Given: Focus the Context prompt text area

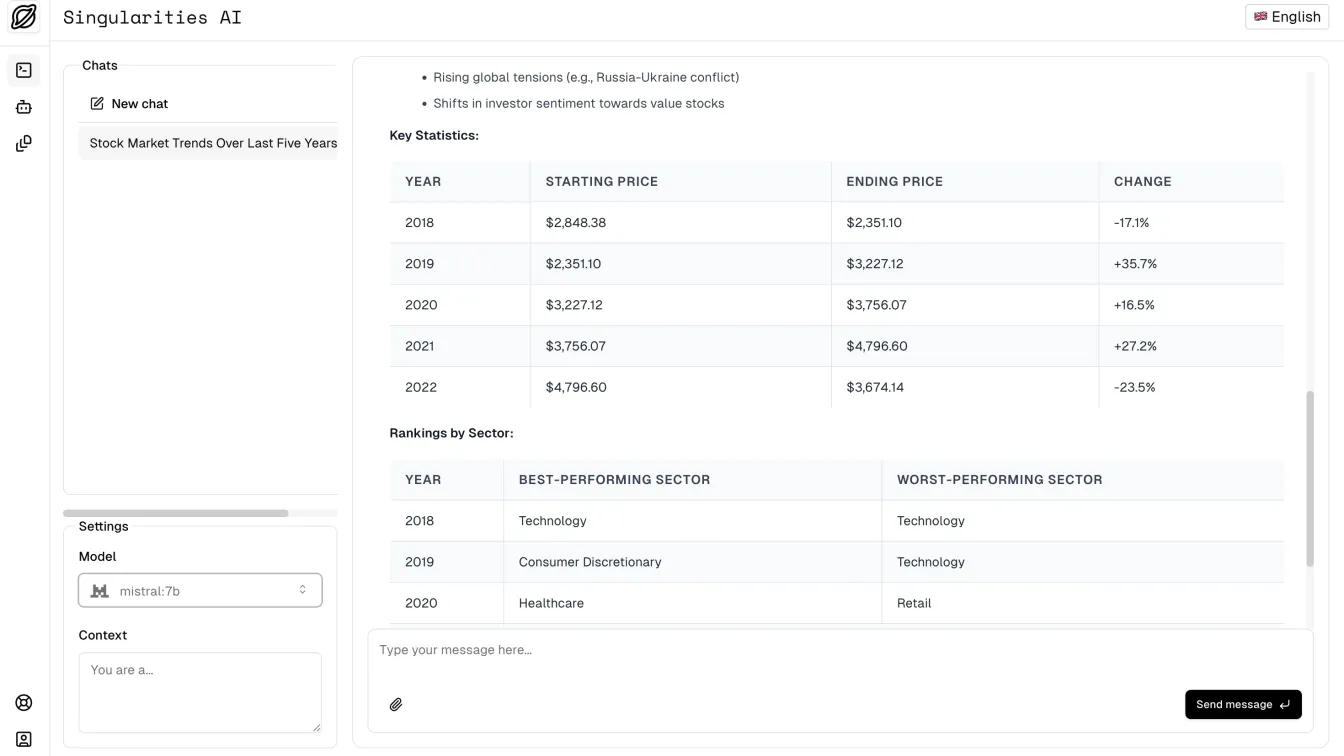Looking at the screenshot, I should click(x=199, y=692).
